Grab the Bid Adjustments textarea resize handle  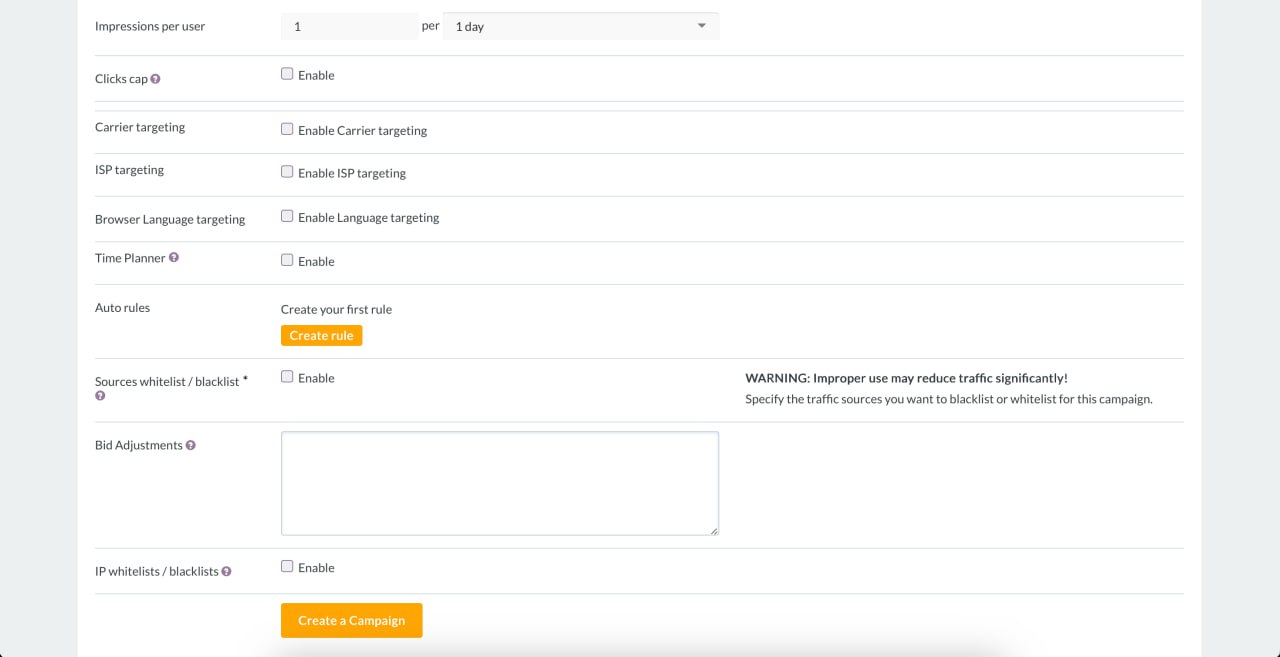point(714,531)
